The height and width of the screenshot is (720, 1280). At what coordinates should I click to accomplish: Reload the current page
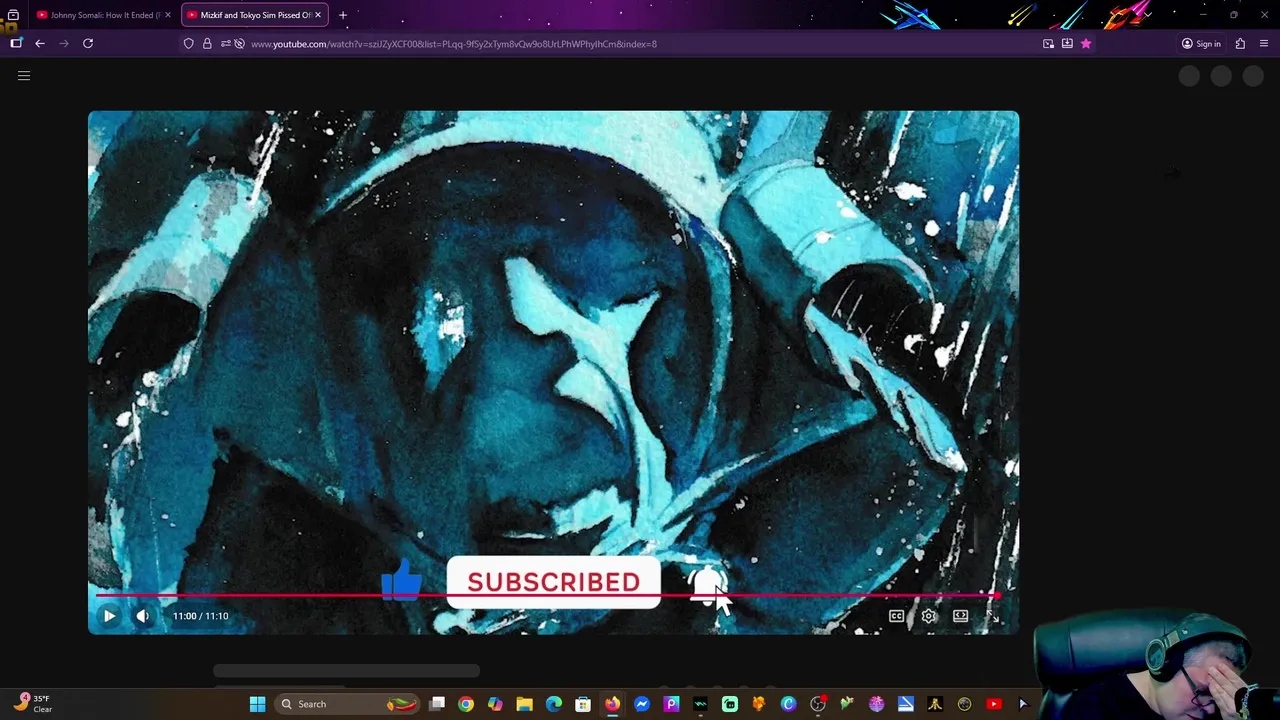88,44
